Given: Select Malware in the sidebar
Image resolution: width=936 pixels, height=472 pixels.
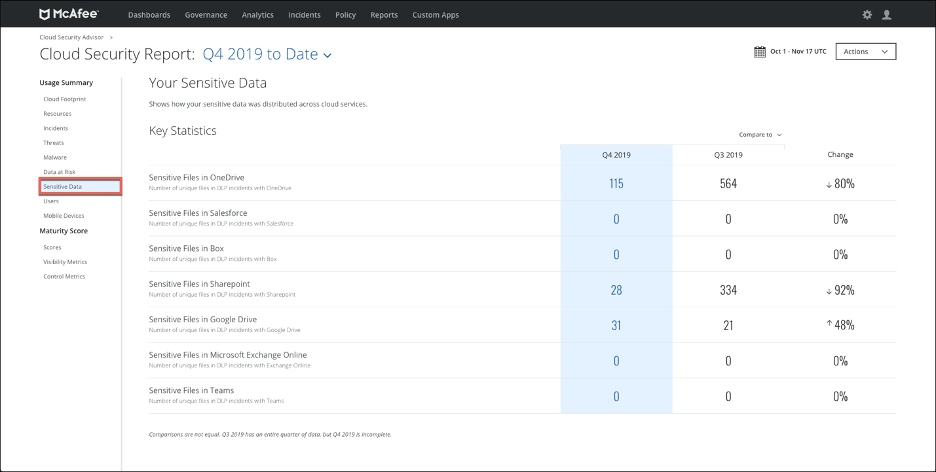Looking at the screenshot, I should point(55,158).
